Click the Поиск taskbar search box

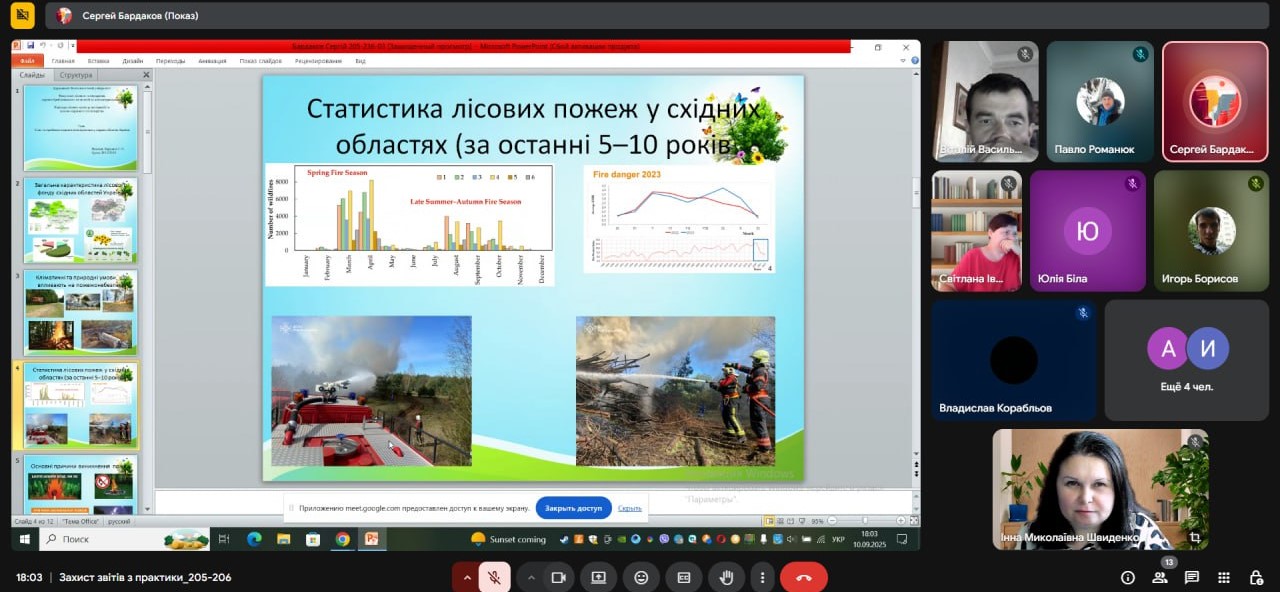[x=124, y=539]
